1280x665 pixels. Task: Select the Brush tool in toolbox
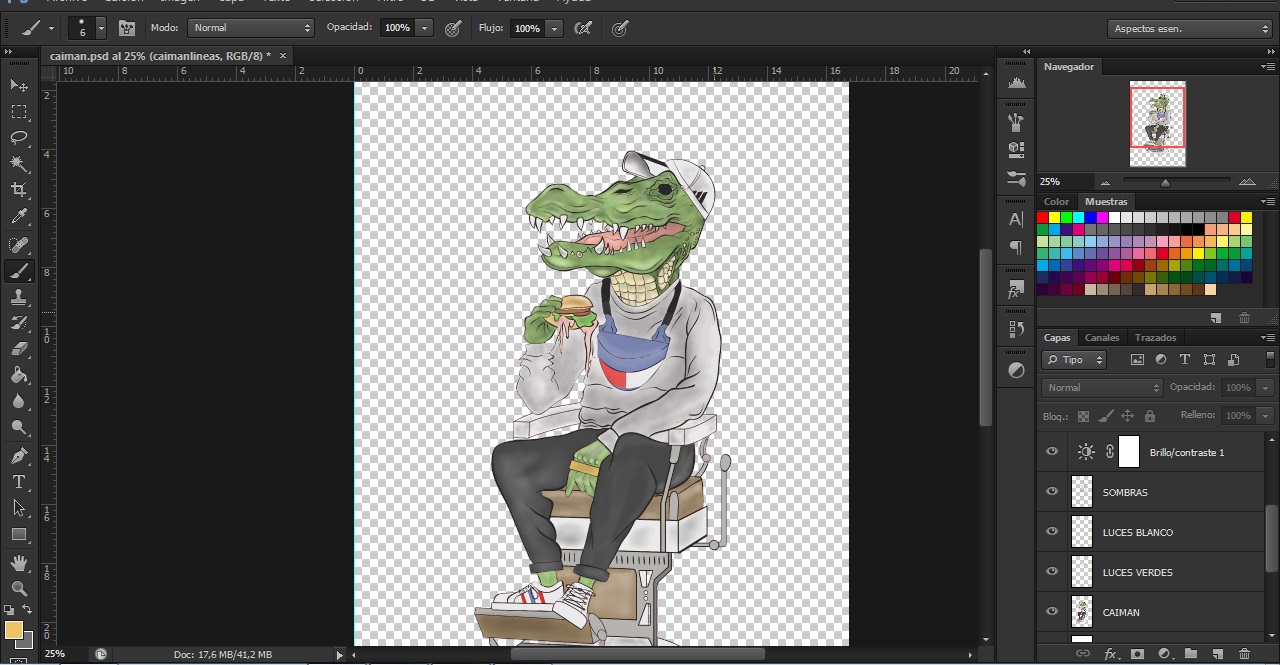pyautogui.click(x=18, y=271)
